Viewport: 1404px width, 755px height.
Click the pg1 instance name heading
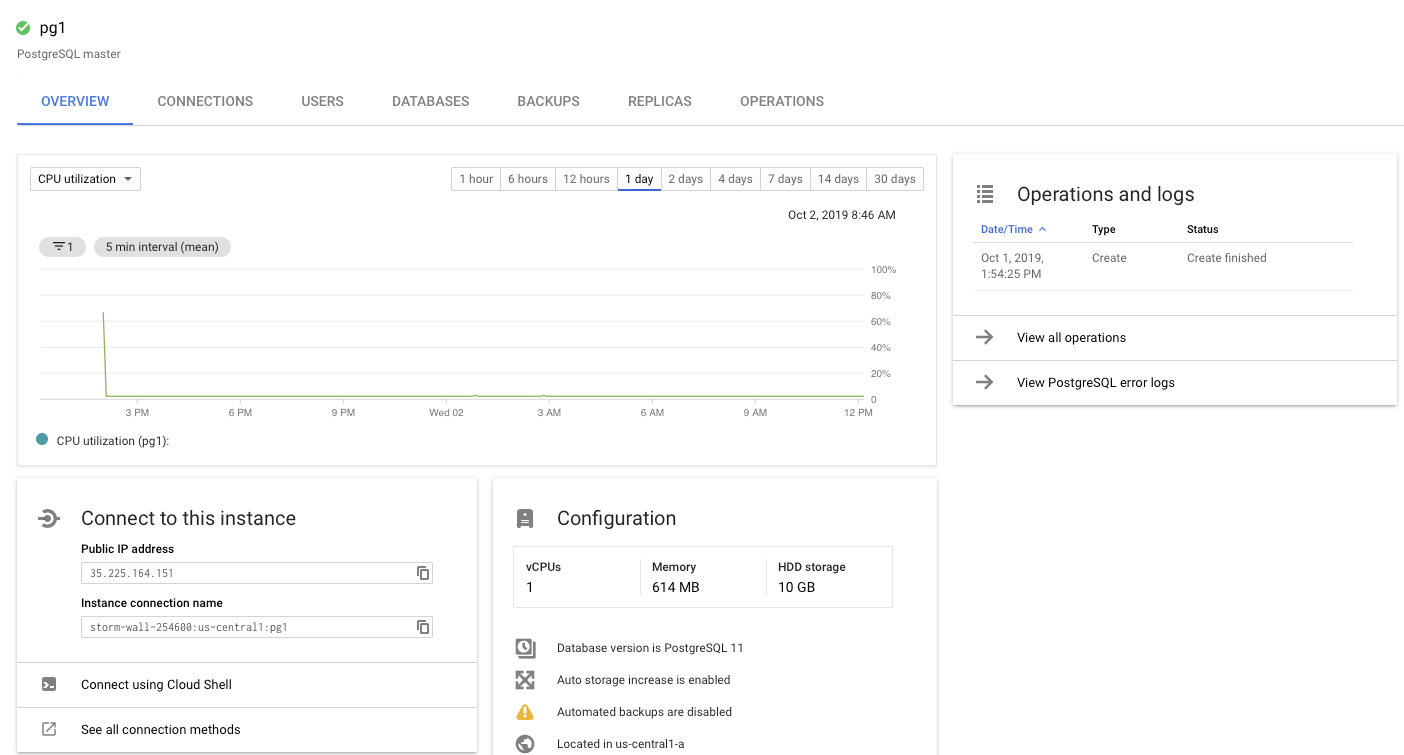pyautogui.click(x=53, y=28)
